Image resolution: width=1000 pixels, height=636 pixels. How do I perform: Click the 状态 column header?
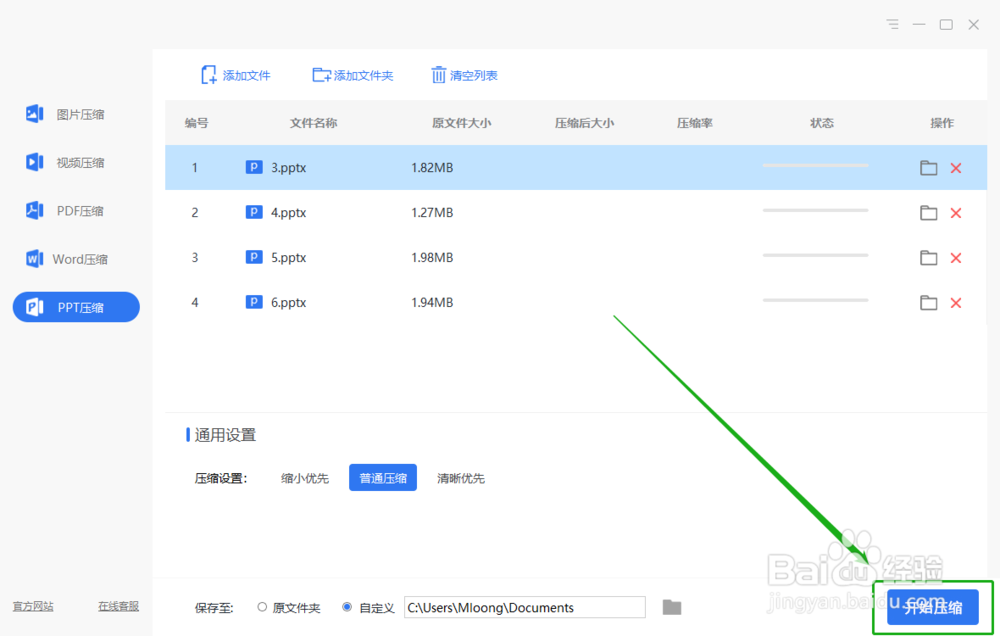(821, 122)
